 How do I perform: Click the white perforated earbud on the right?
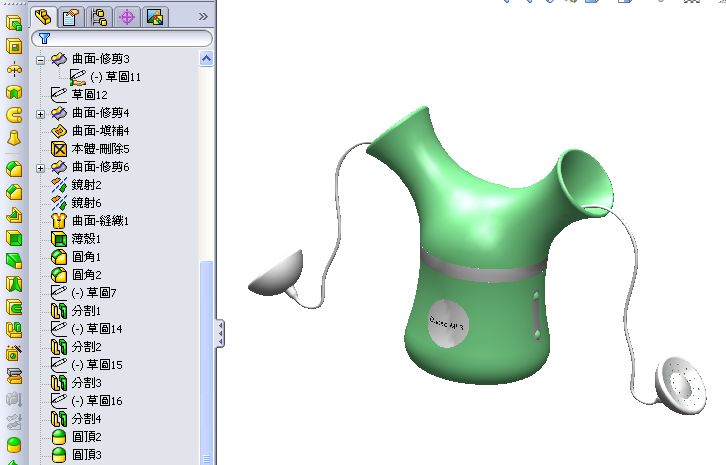[681, 385]
